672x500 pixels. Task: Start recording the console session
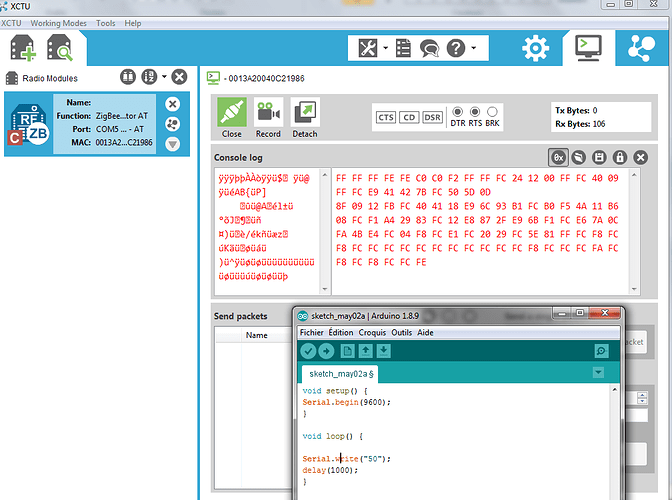(x=268, y=118)
